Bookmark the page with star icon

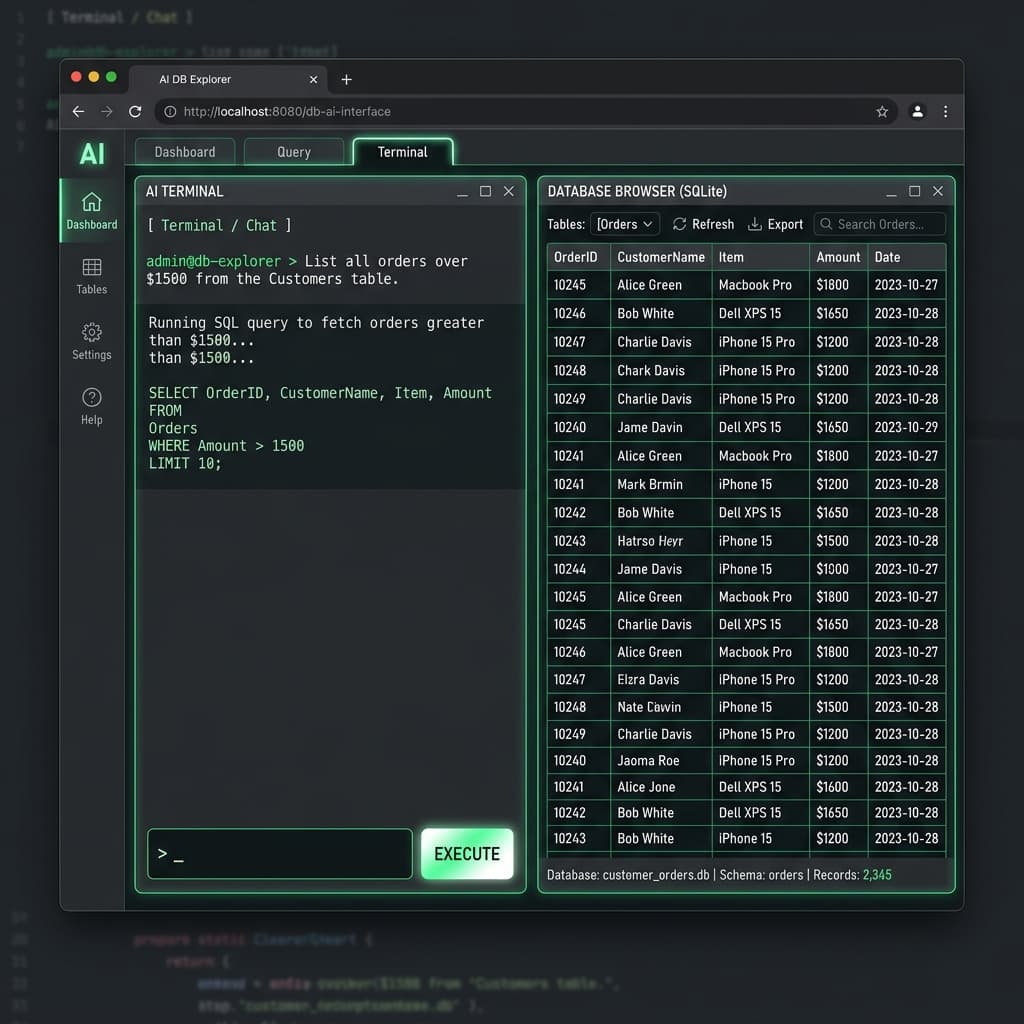(x=882, y=112)
